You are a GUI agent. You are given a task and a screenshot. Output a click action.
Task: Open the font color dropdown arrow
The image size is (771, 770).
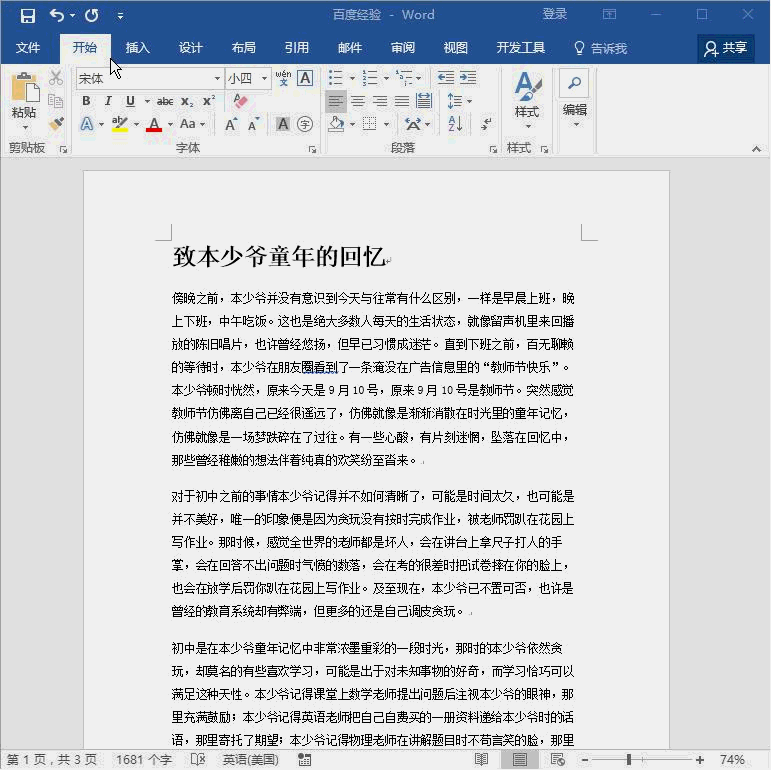[170, 124]
